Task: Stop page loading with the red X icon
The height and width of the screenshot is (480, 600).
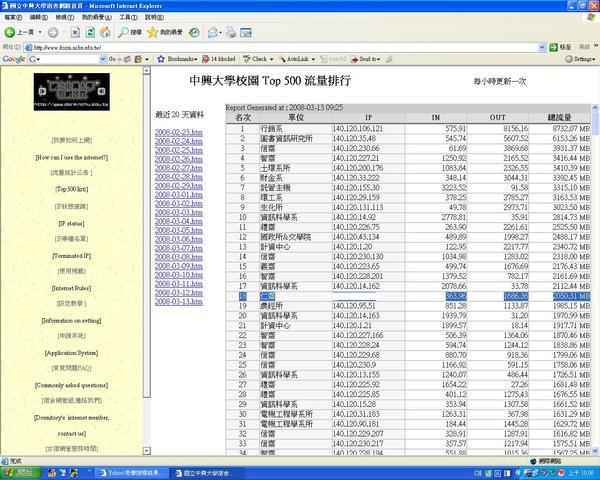Action: pos(75,33)
